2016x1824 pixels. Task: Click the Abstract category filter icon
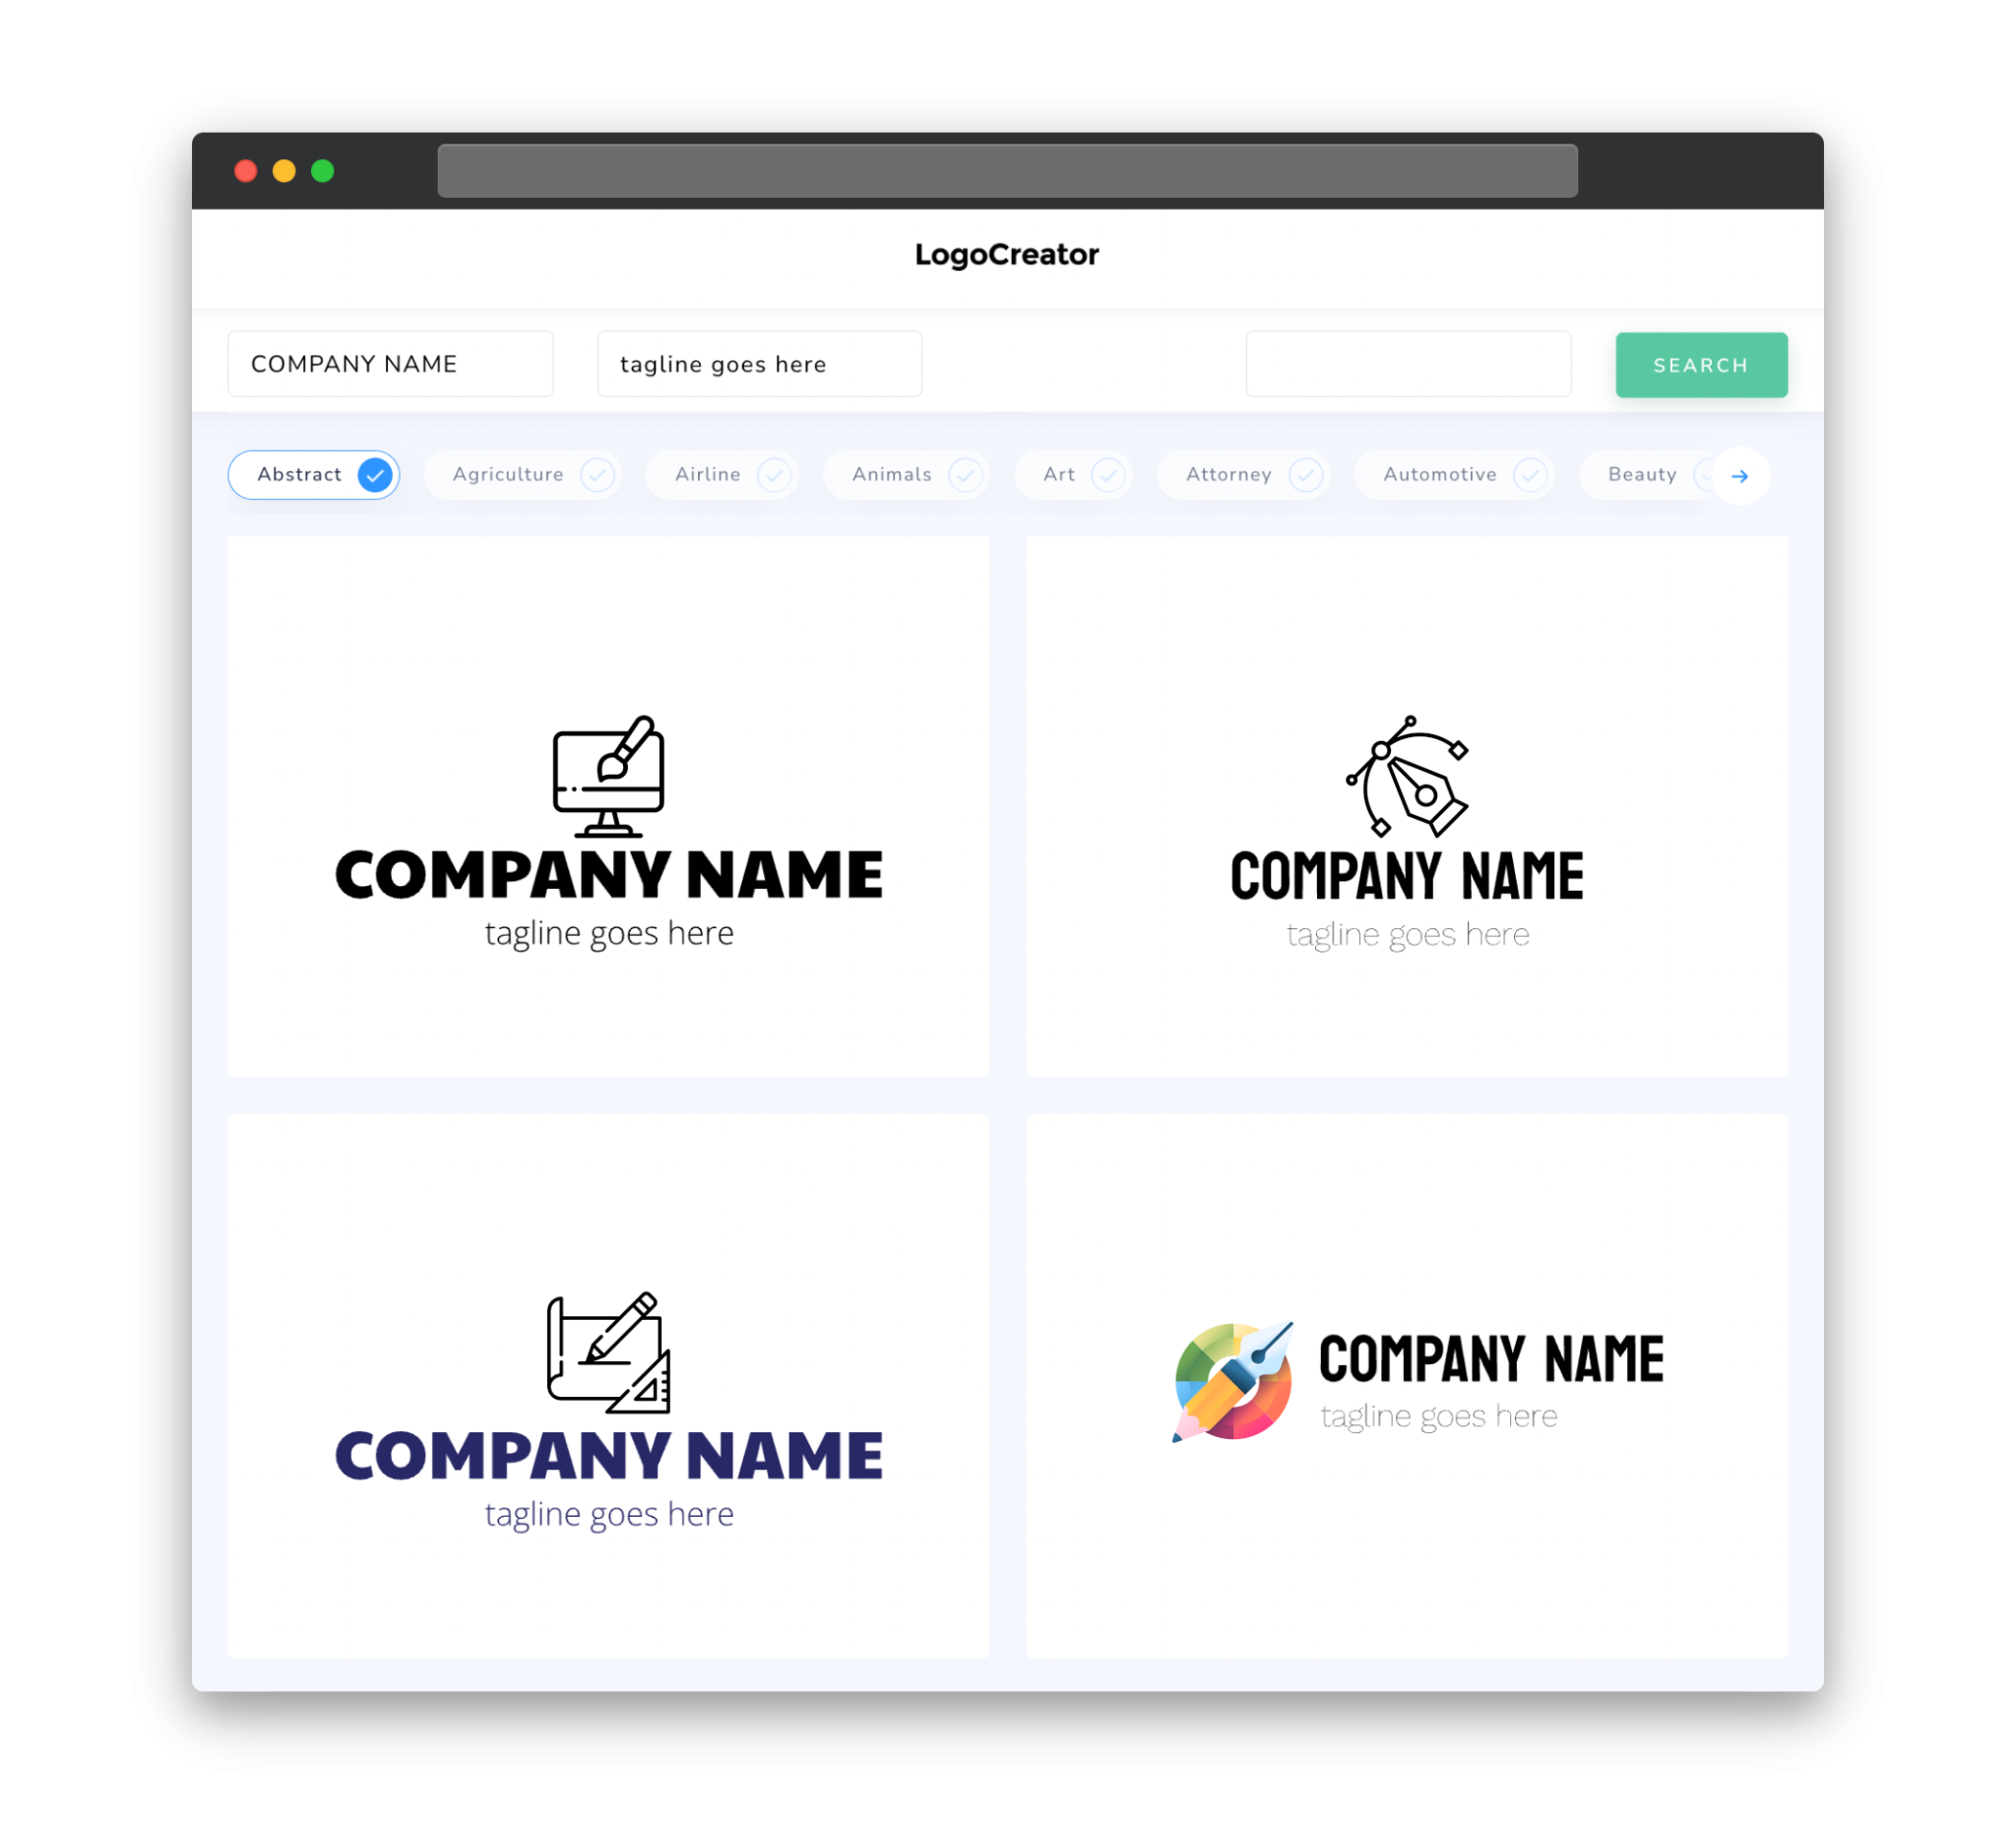tap(374, 474)
